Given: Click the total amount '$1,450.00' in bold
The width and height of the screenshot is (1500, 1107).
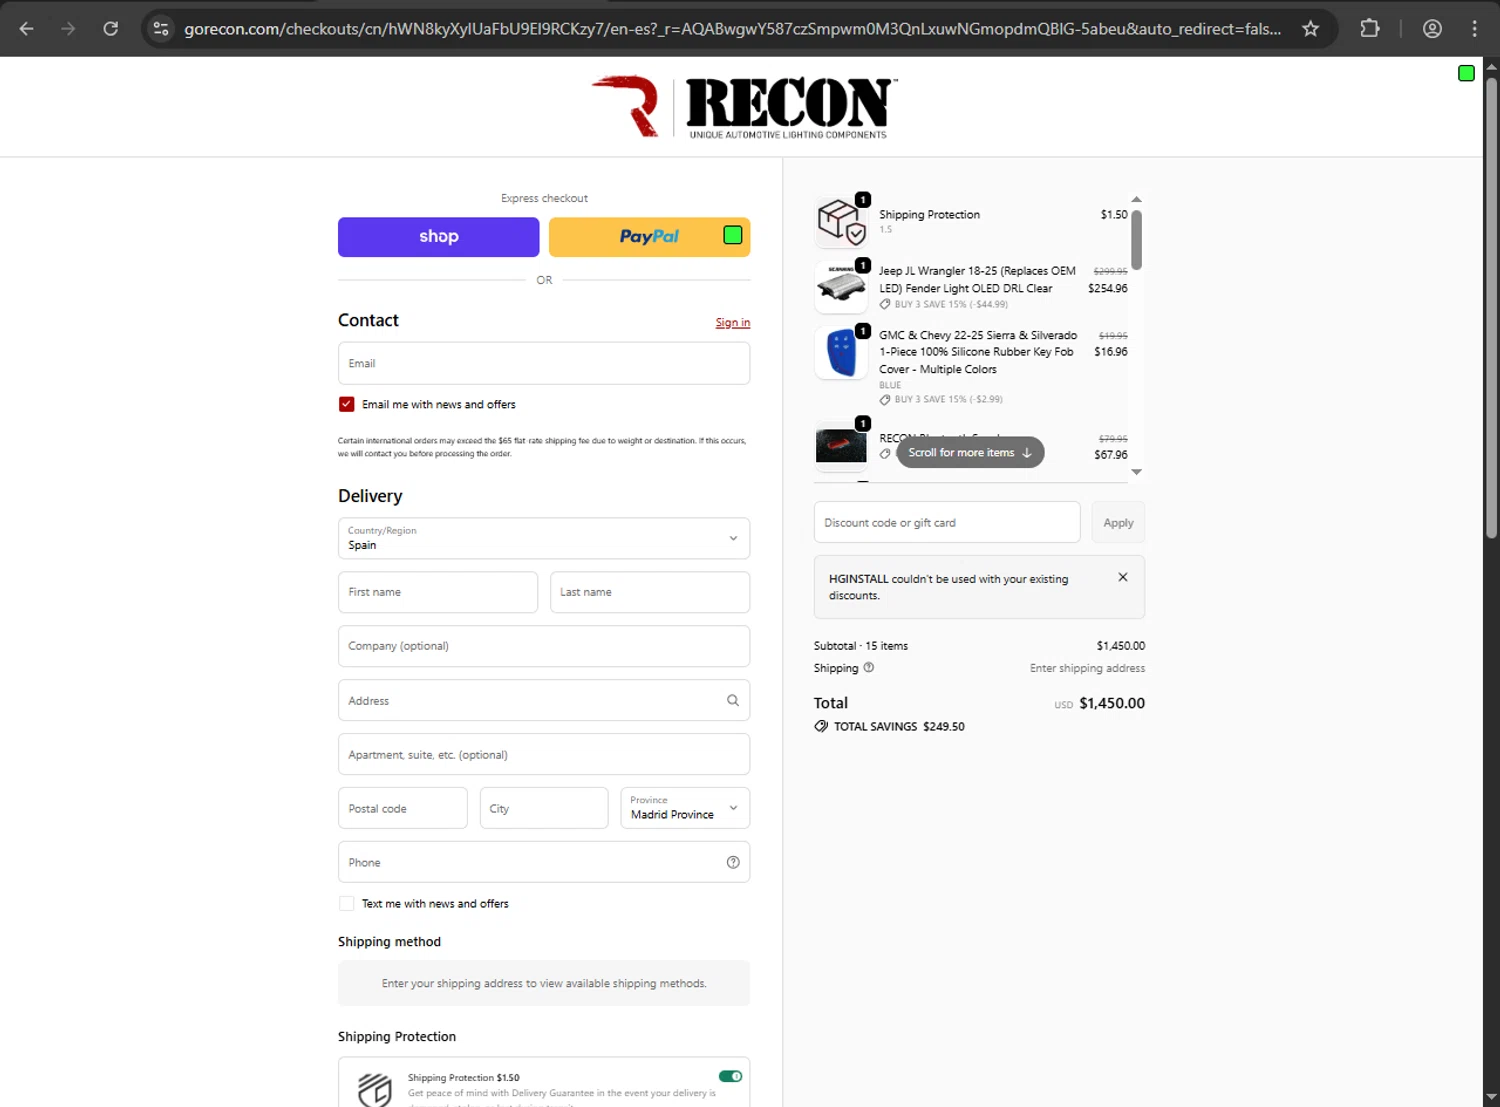Looking at the screenshot, I should click(1112, 703).
